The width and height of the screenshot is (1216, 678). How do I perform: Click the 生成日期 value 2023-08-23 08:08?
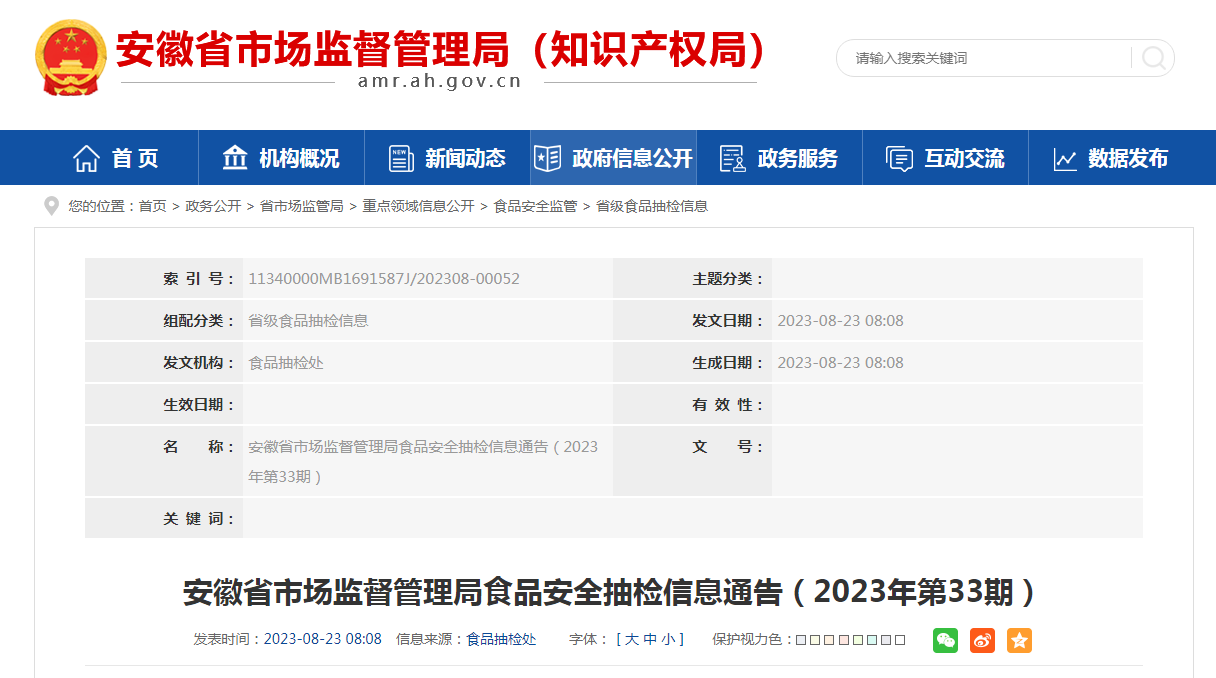[840, 363]
